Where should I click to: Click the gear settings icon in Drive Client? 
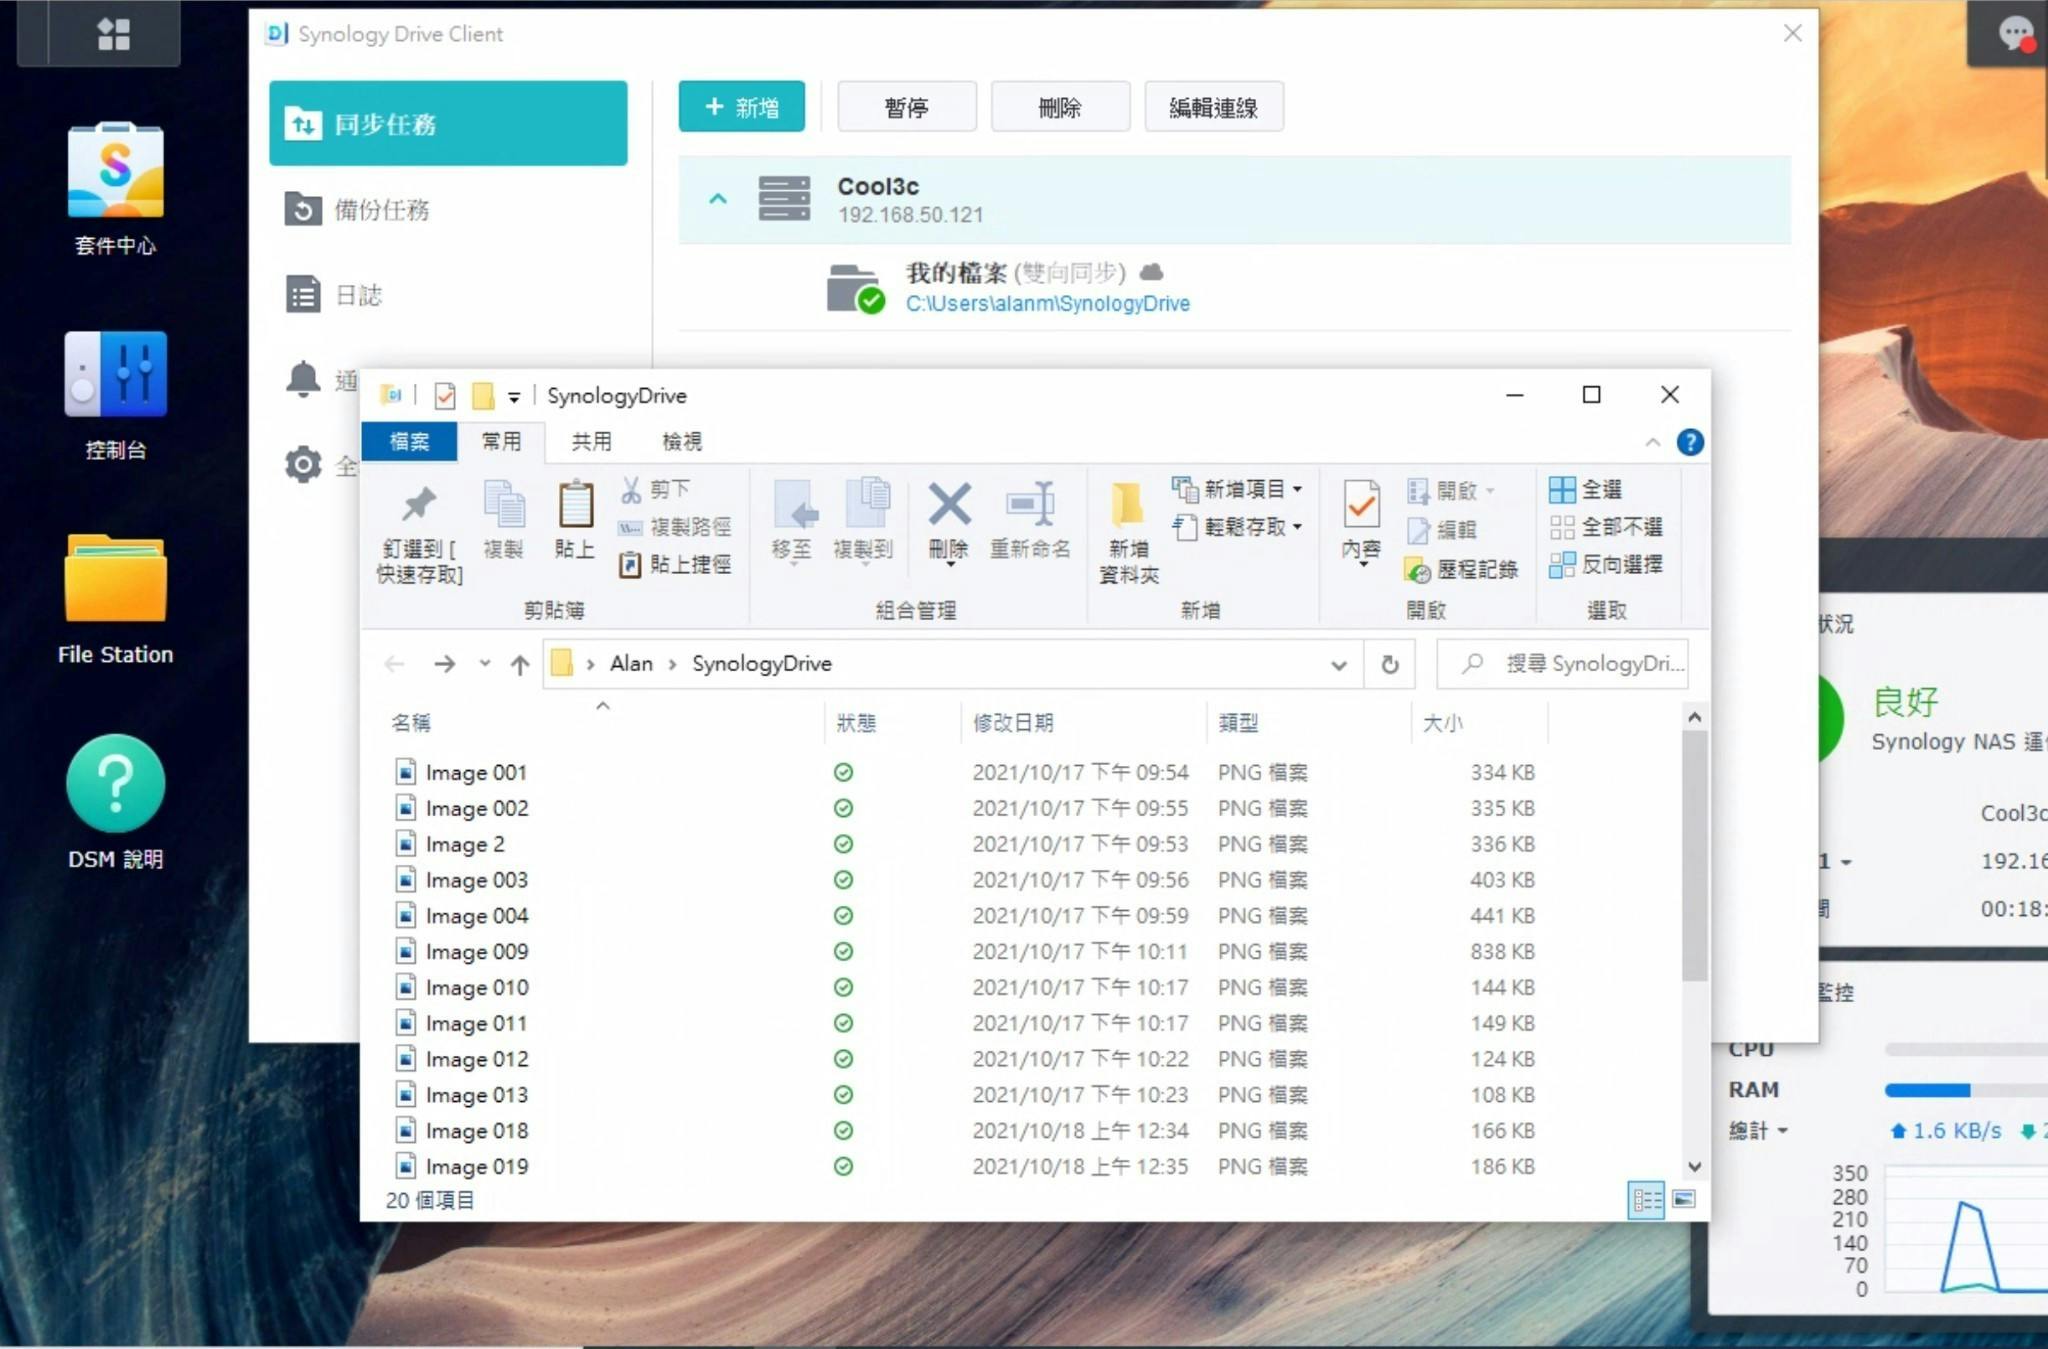(303, 465)
